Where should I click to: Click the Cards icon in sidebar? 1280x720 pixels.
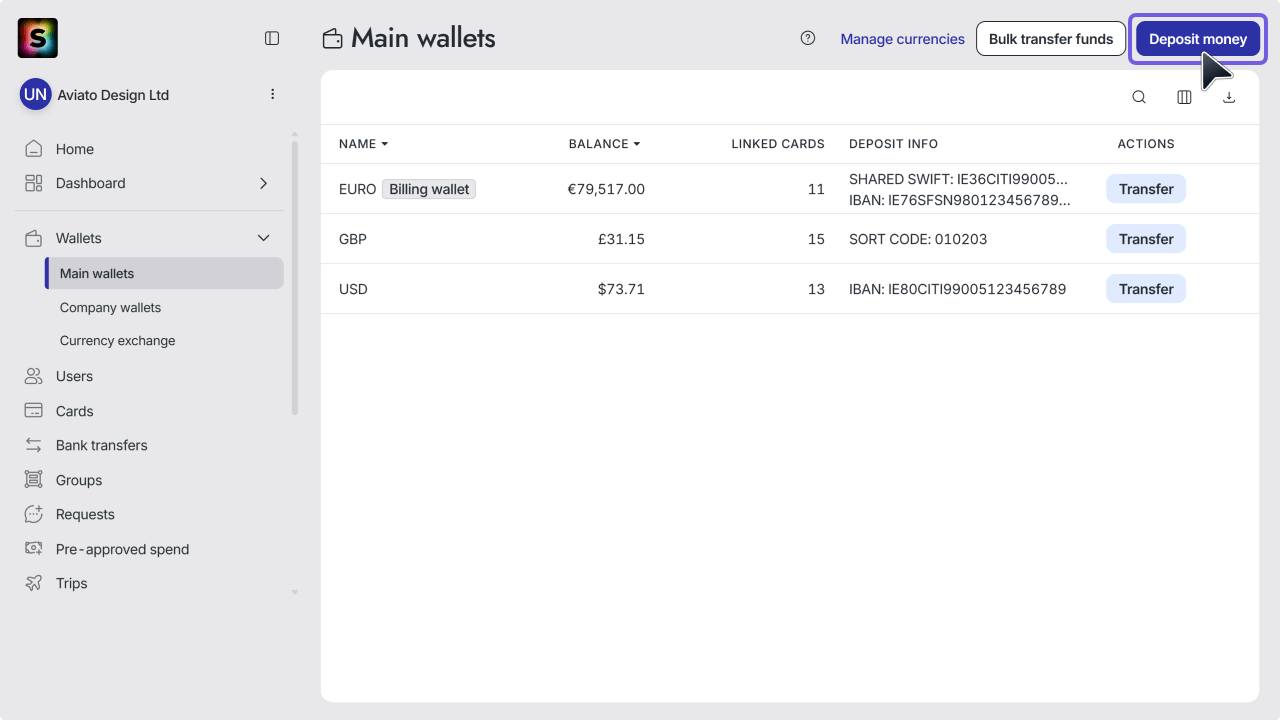(x=34, y=411)
